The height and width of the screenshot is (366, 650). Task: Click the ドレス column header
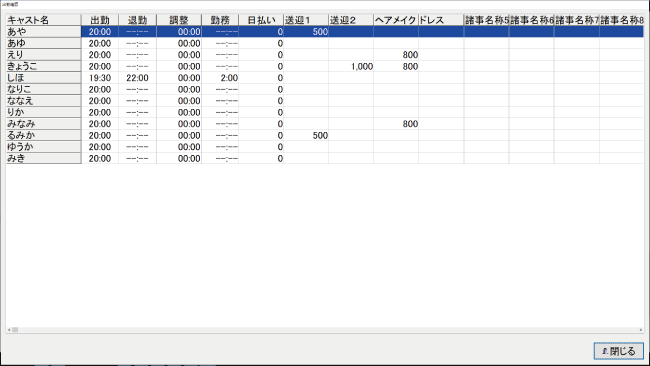pyautogui.click(x=441, y=20)
